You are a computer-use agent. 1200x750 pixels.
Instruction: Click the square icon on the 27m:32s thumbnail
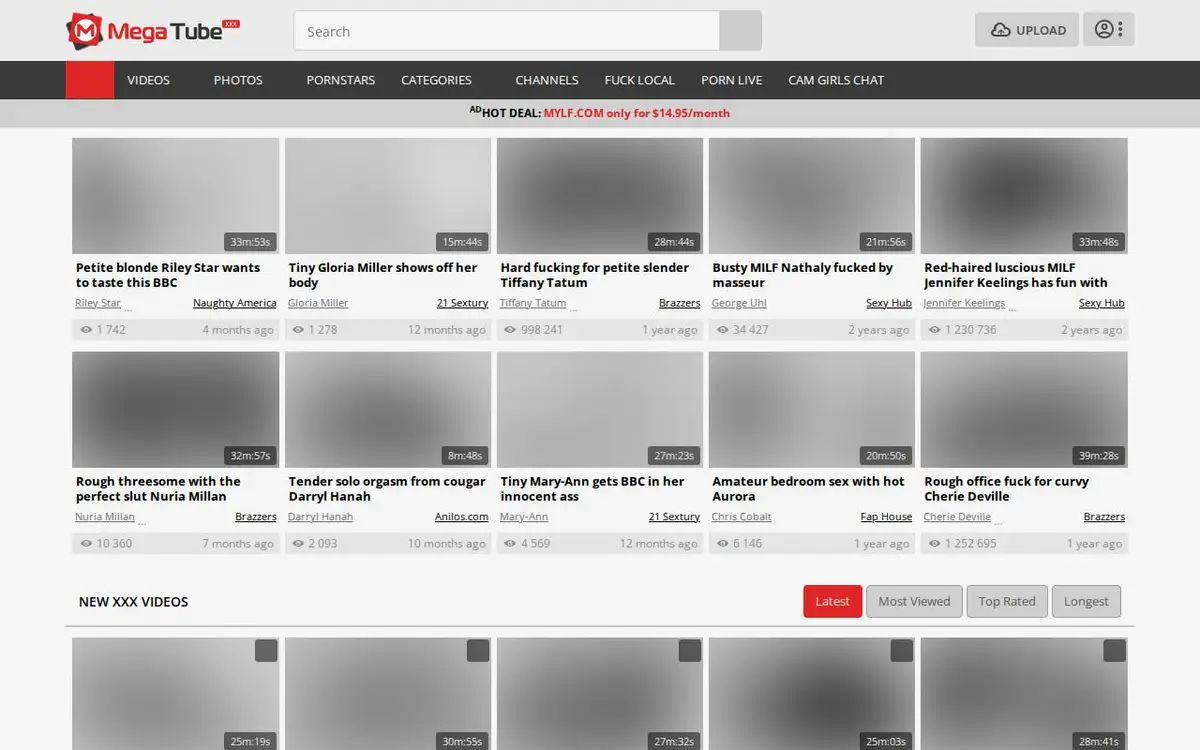pos(690,651)
